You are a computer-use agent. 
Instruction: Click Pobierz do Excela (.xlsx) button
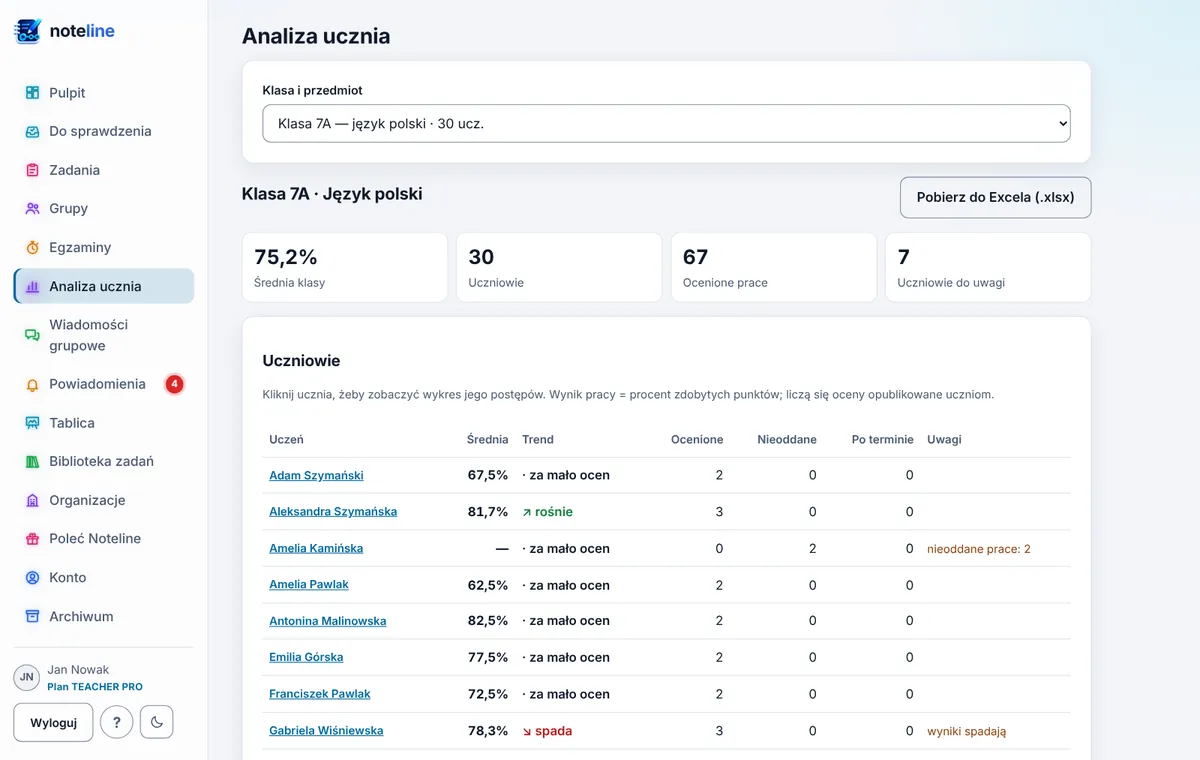(x=995, y=197)
